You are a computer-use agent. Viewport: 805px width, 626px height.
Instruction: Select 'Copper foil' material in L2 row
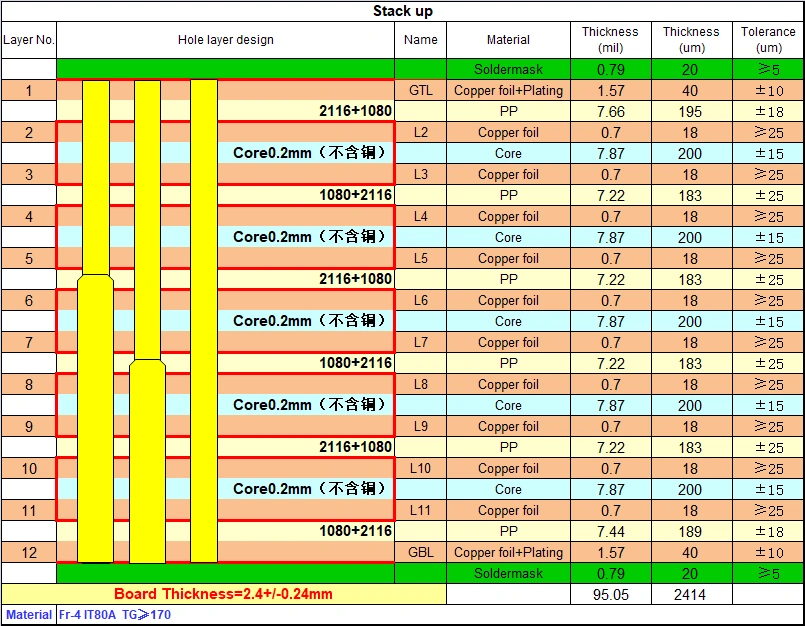point(508,132)
